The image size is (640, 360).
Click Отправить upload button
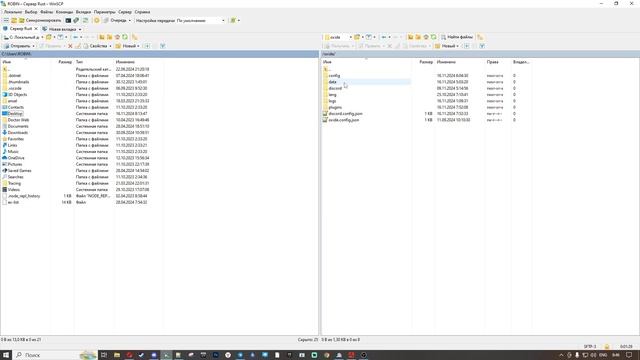pyautogui.click(x=19, y=46)
